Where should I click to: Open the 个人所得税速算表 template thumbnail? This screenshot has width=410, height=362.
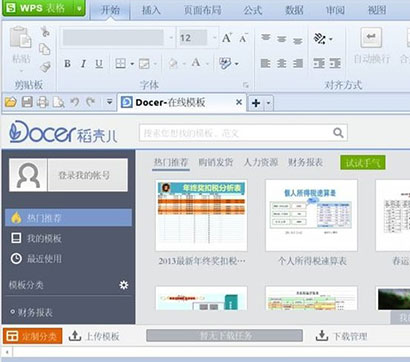[311, 215]
